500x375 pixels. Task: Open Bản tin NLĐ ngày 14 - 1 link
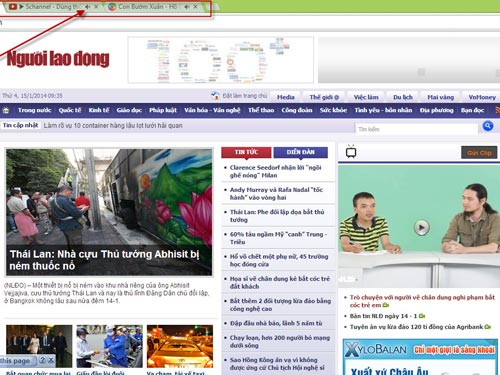383,316
